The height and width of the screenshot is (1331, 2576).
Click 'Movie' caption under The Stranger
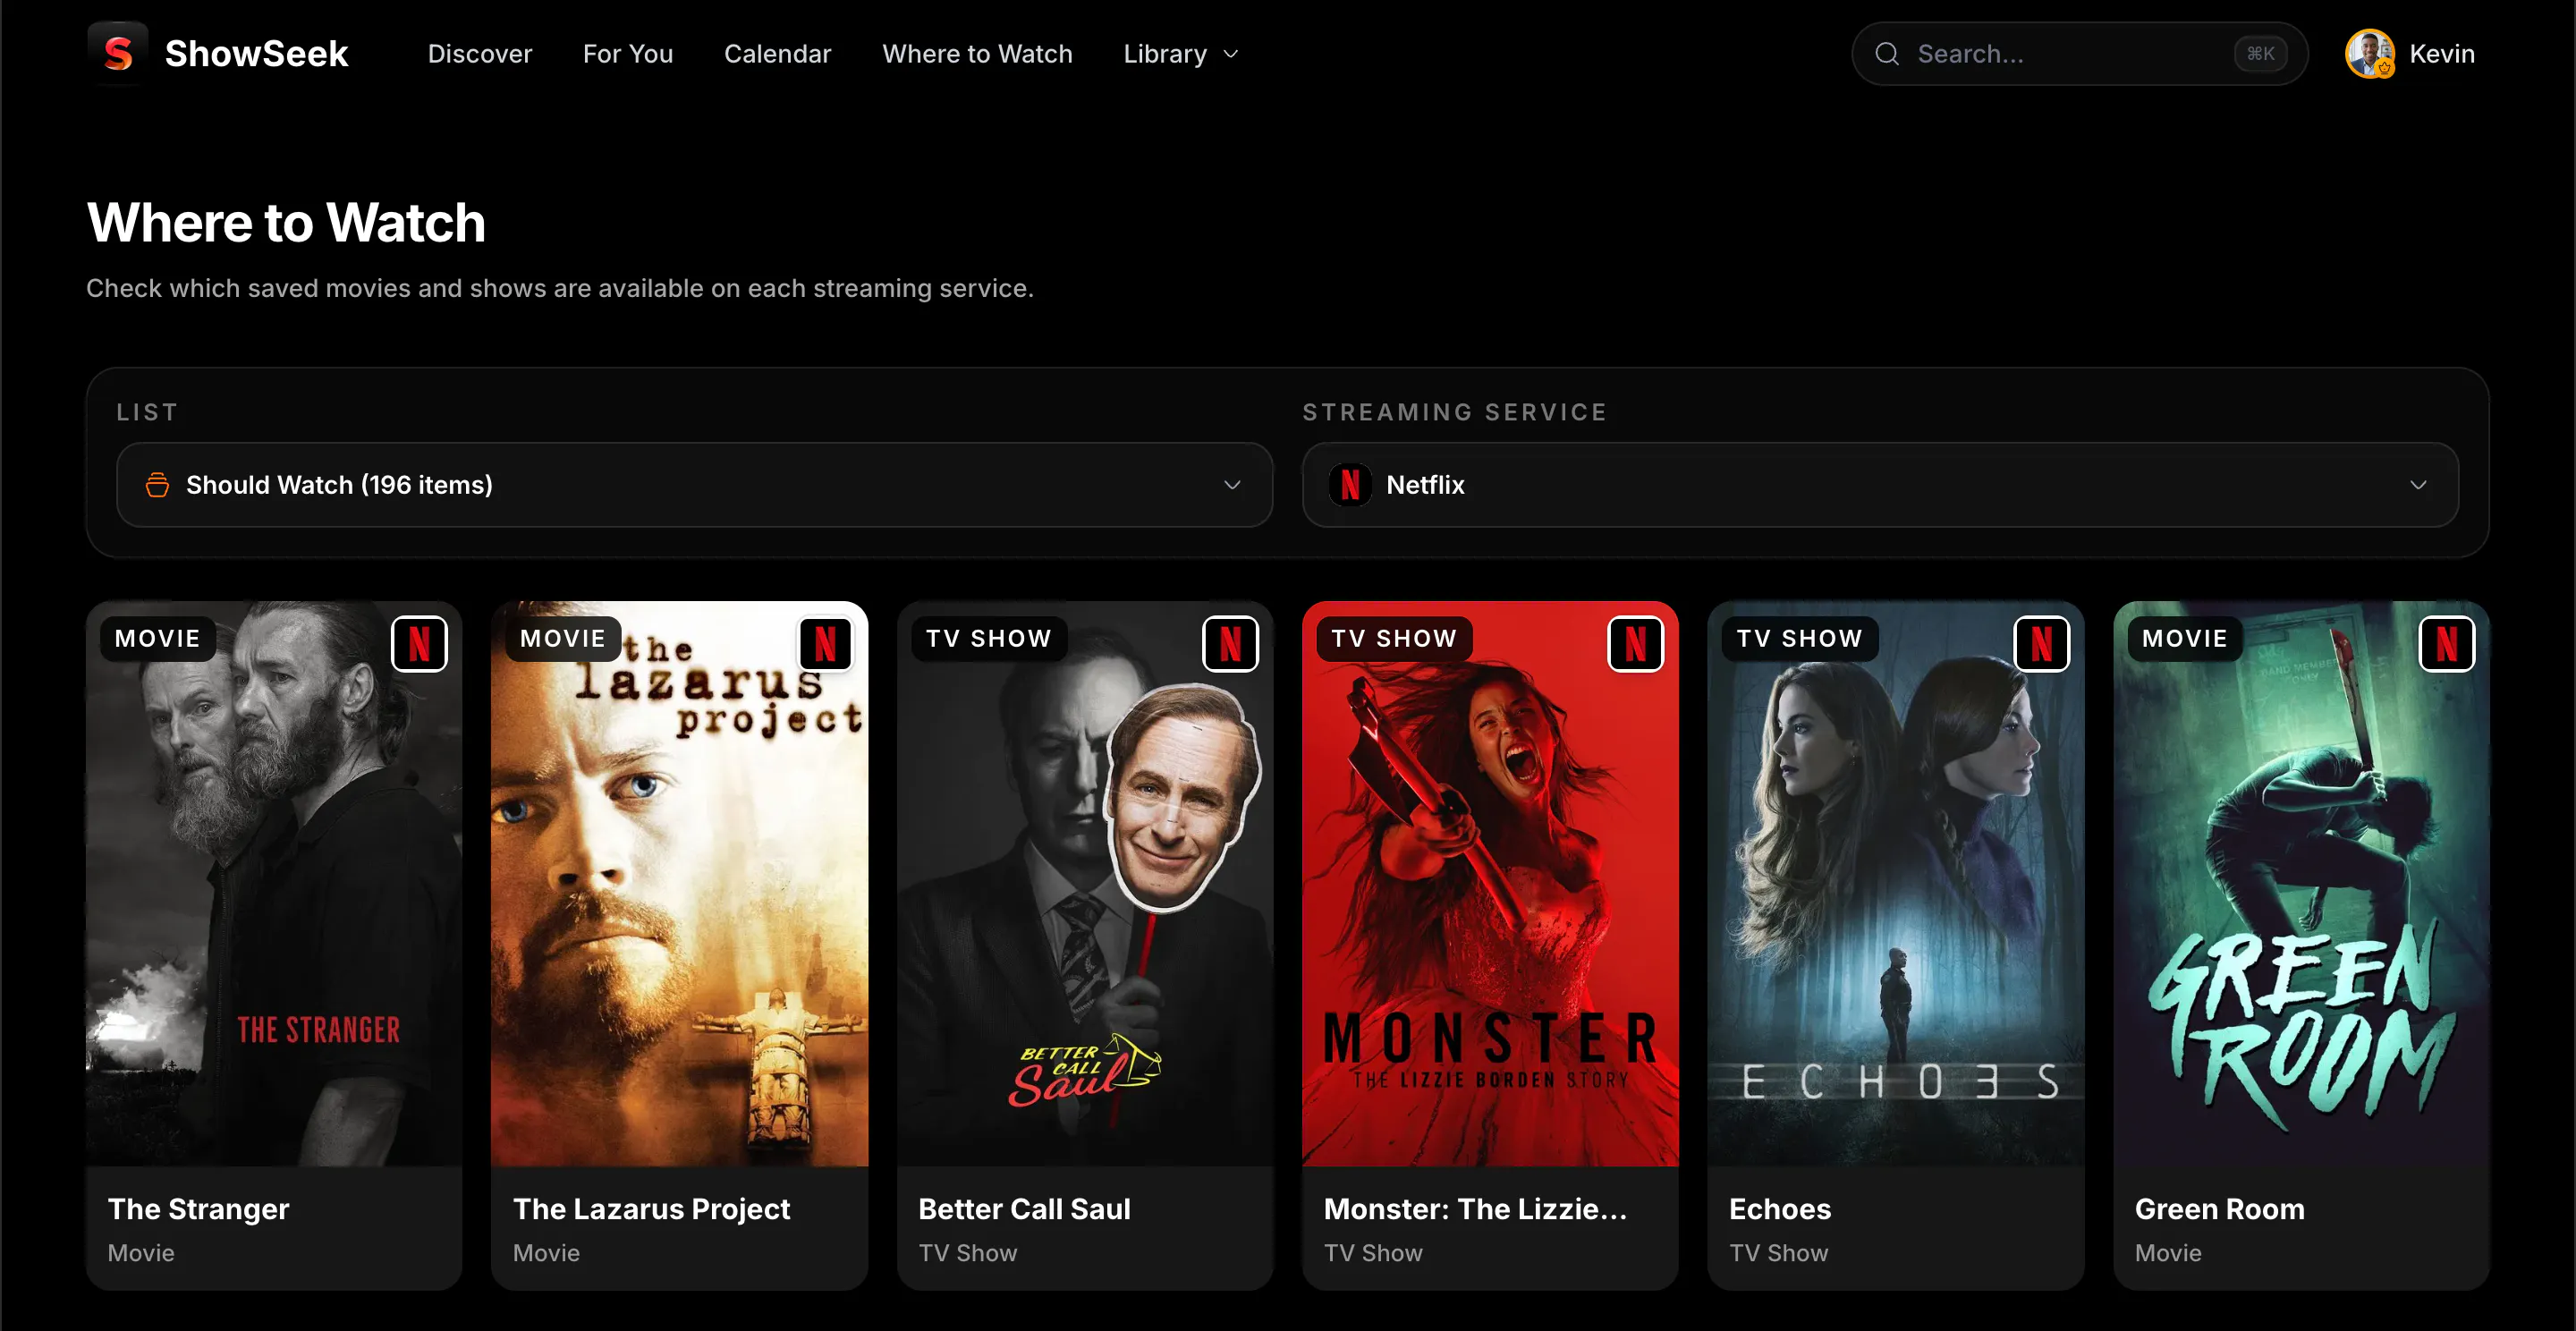(141, 1253)
